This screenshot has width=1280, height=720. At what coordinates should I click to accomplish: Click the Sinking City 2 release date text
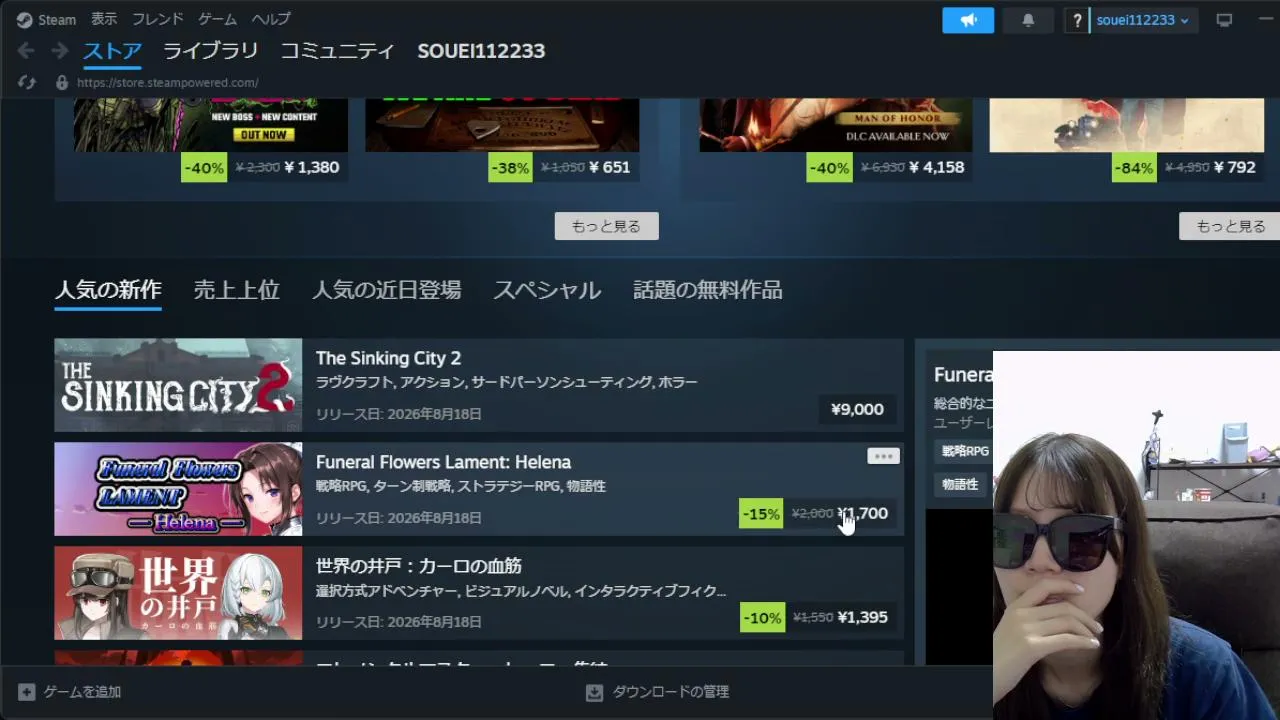[x=399, y=414]
